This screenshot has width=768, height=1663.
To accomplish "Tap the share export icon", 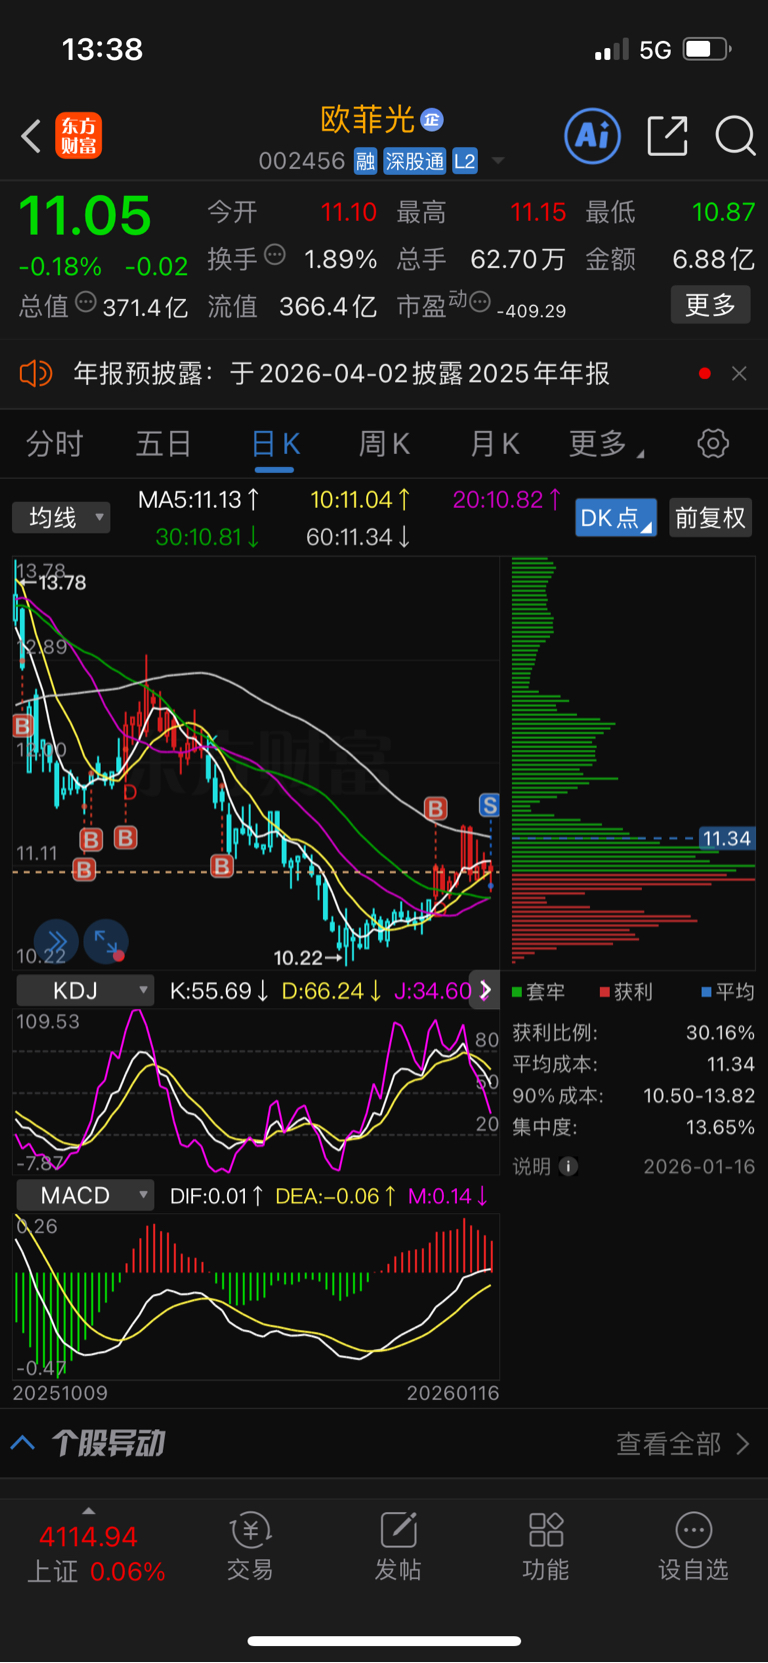I will point(667,136).
